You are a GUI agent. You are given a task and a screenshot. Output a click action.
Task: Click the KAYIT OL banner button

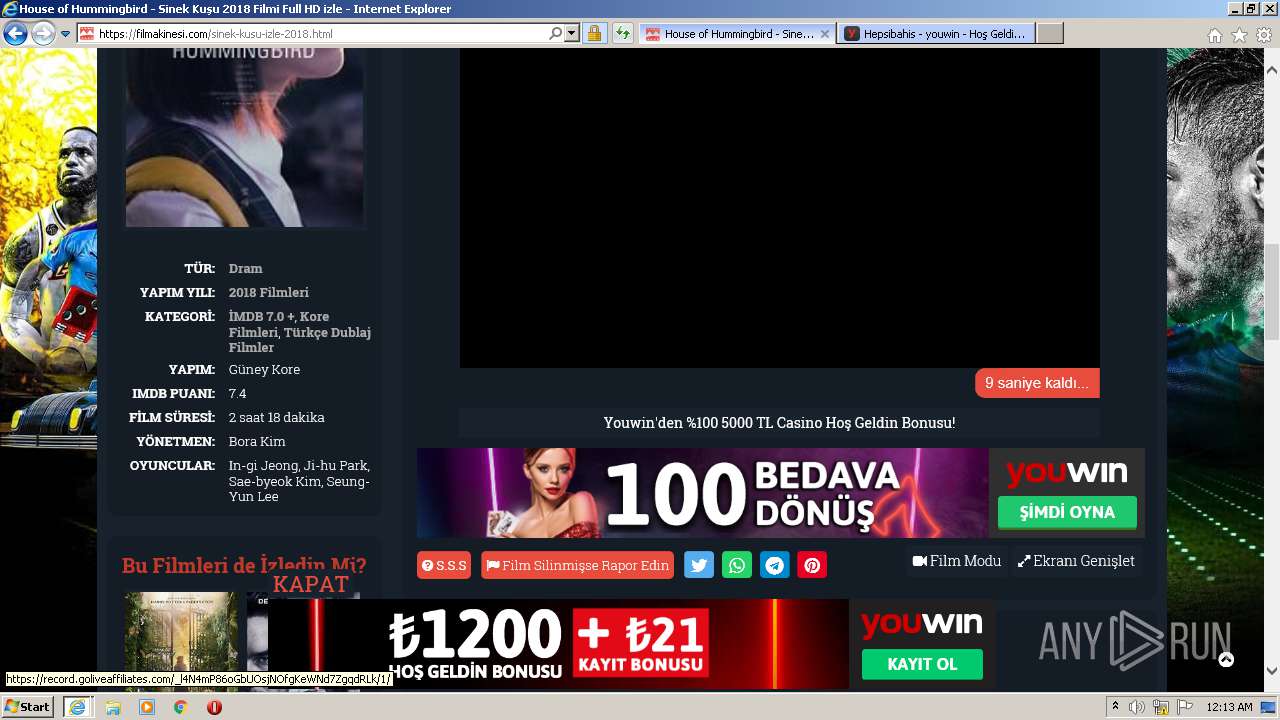click(922, 665)
